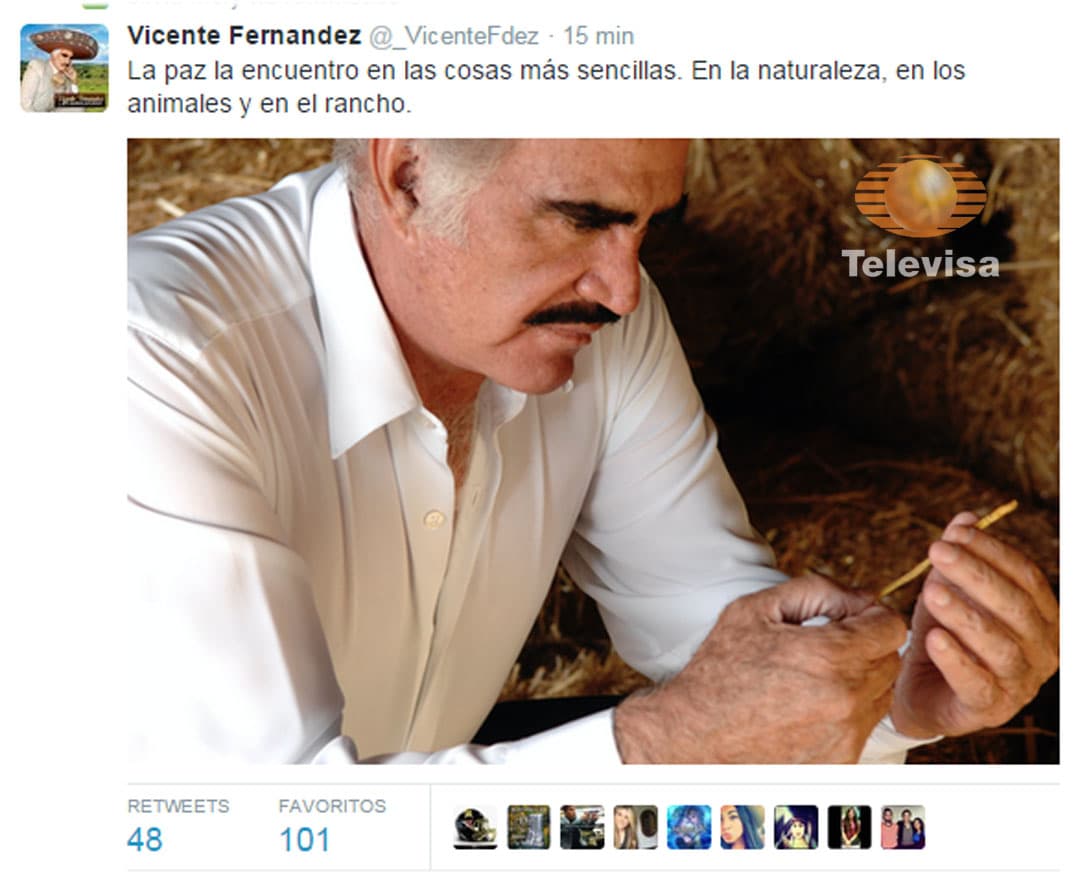The height and width of the screenshot is (877, 1080).
Task: Open the avatar showing three people
Action: 902,827
